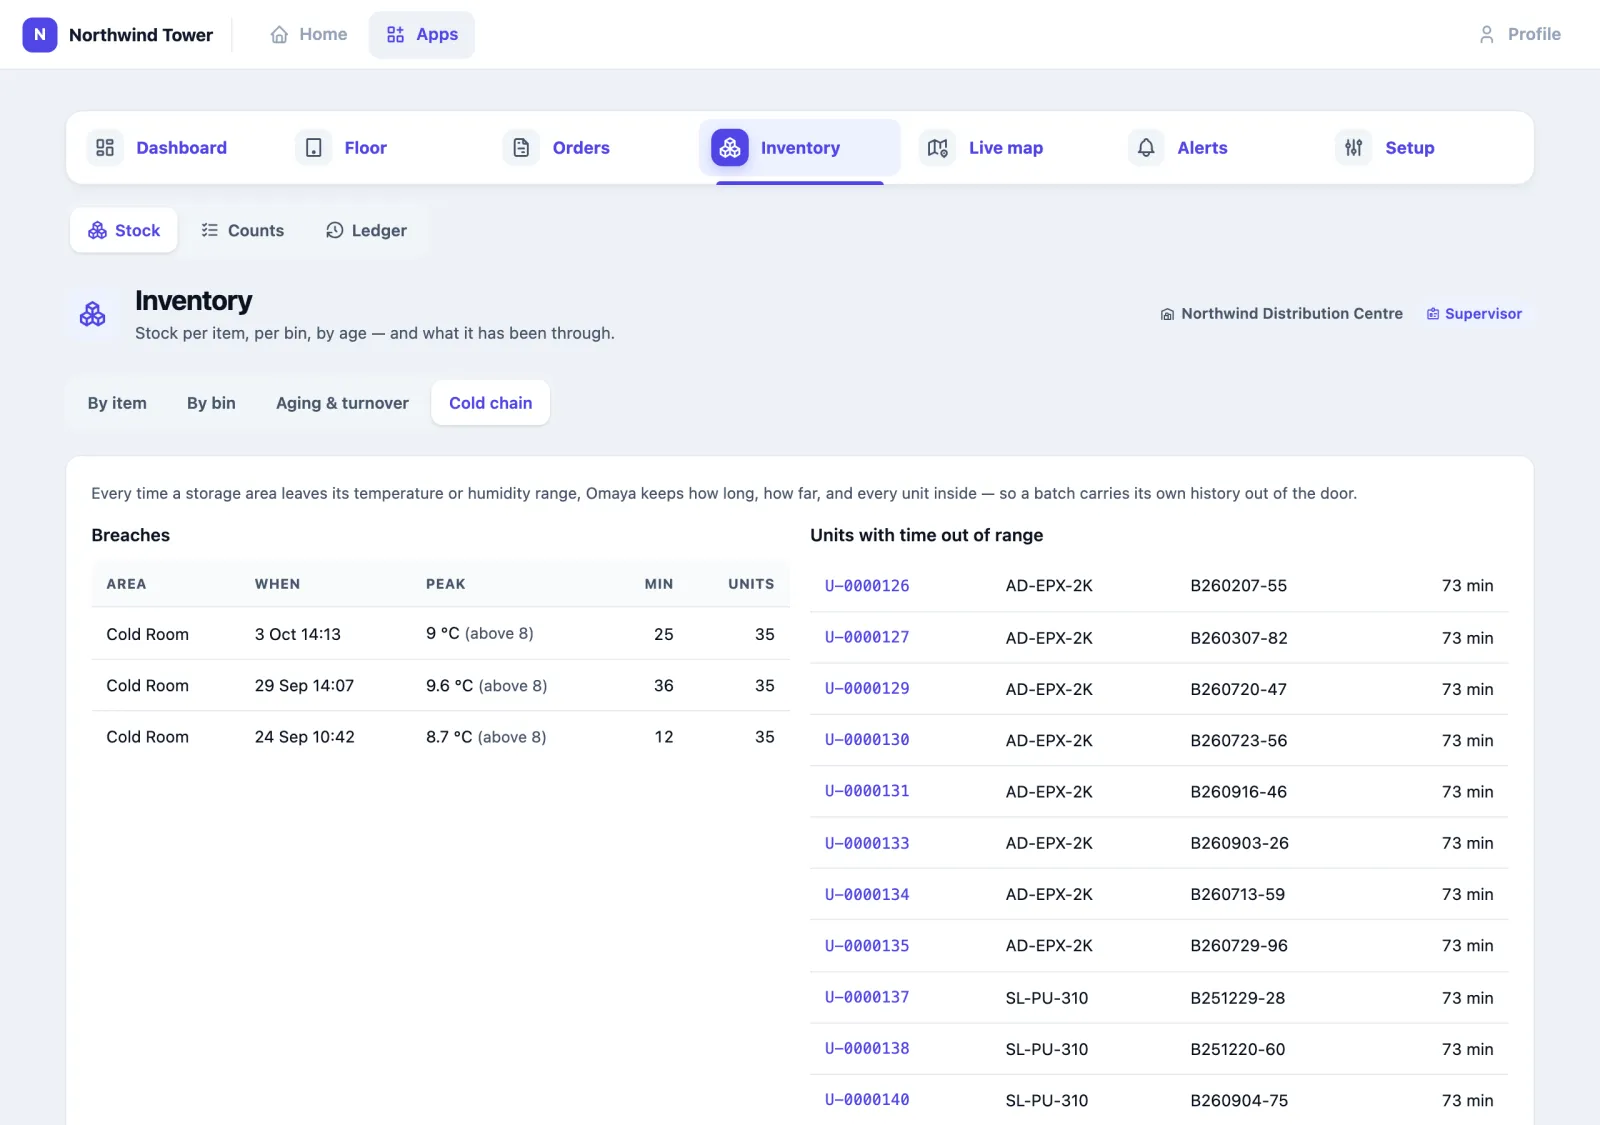Select the Cold chain tab
The image size is (1600, 1125).
pyautogui.click(x=491, y=403)
